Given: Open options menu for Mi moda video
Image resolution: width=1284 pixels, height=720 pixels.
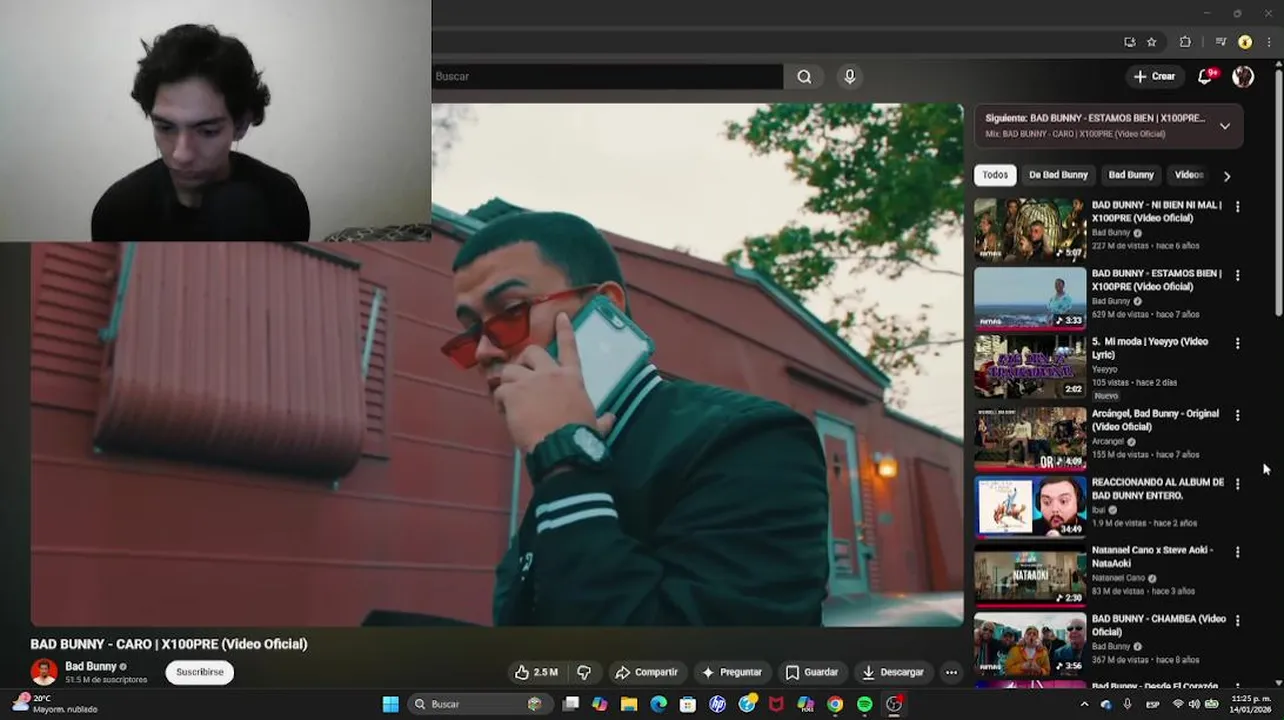Looking at the screenshot, I should click(x=1238, y=343).
